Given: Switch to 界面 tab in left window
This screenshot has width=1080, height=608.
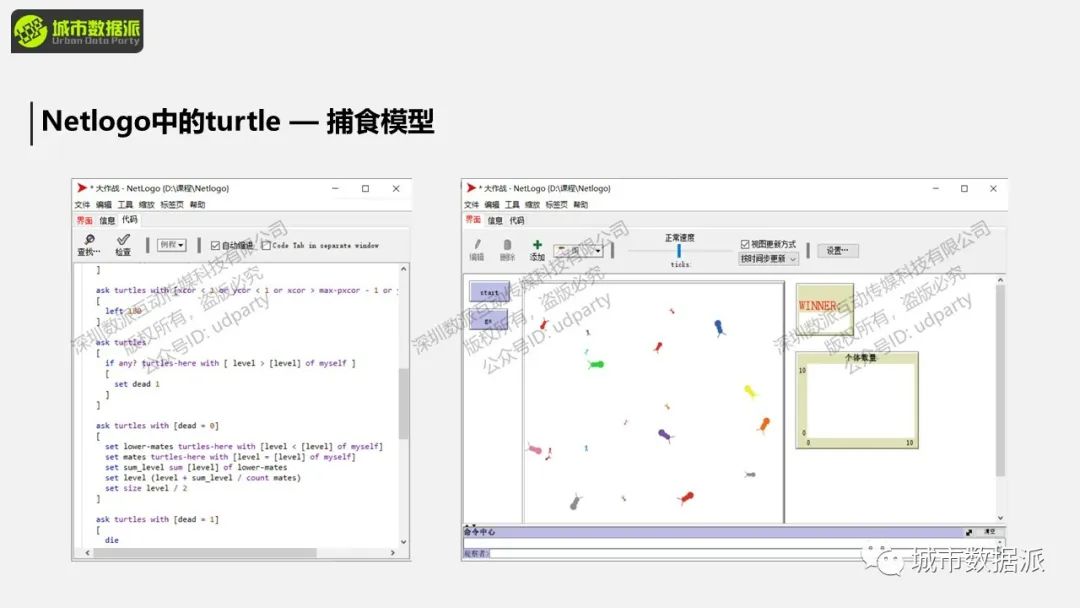Looking at the screenshot, I should 84,220.
